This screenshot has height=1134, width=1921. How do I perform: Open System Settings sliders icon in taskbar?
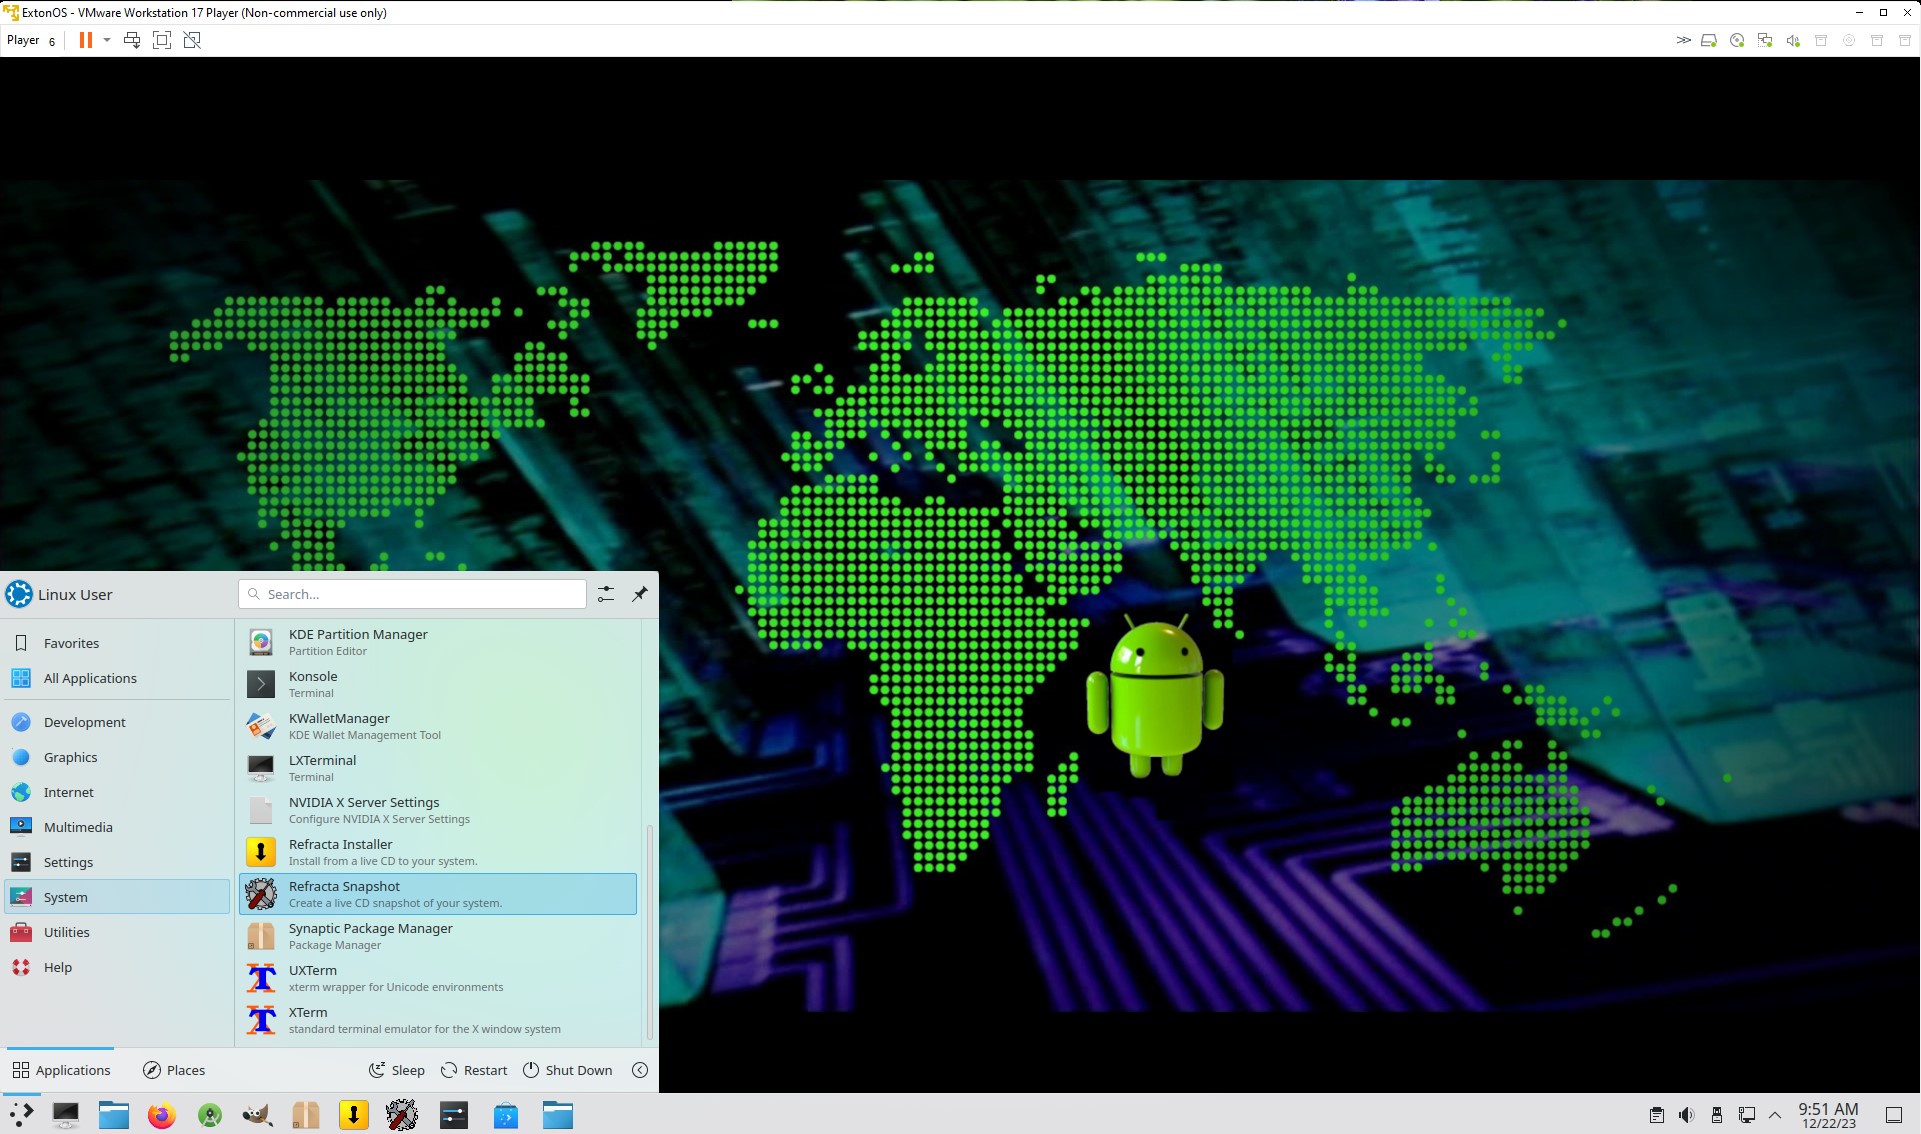tap(454, 1115)
